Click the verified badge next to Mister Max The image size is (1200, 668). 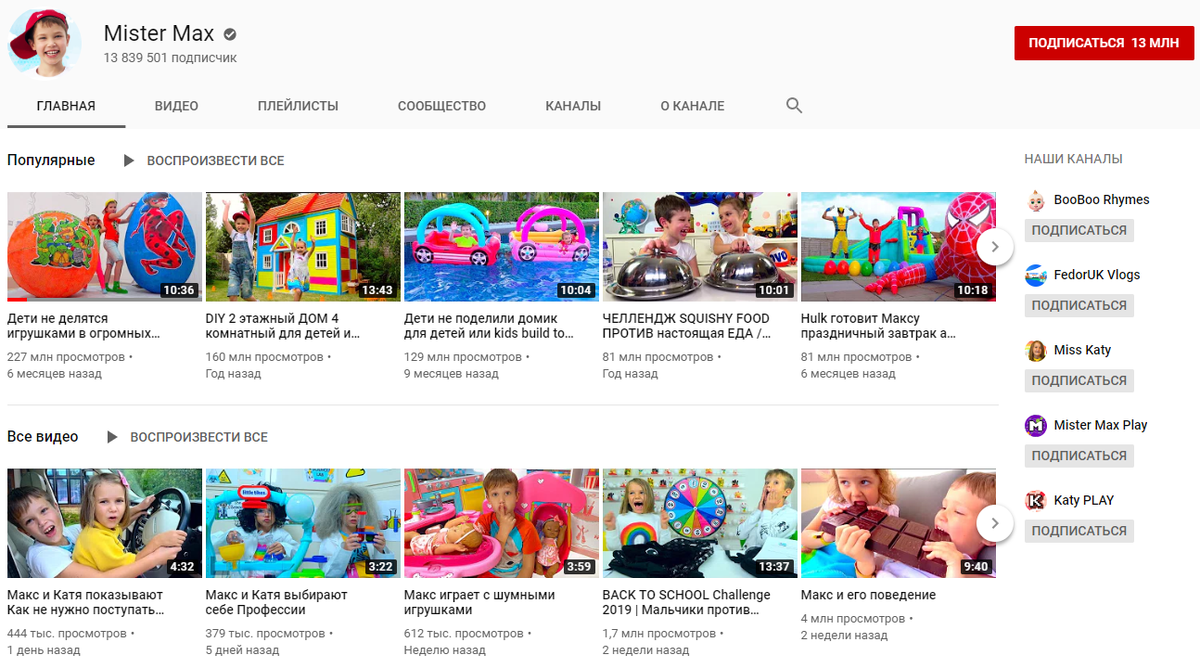(x=230, y=33)
